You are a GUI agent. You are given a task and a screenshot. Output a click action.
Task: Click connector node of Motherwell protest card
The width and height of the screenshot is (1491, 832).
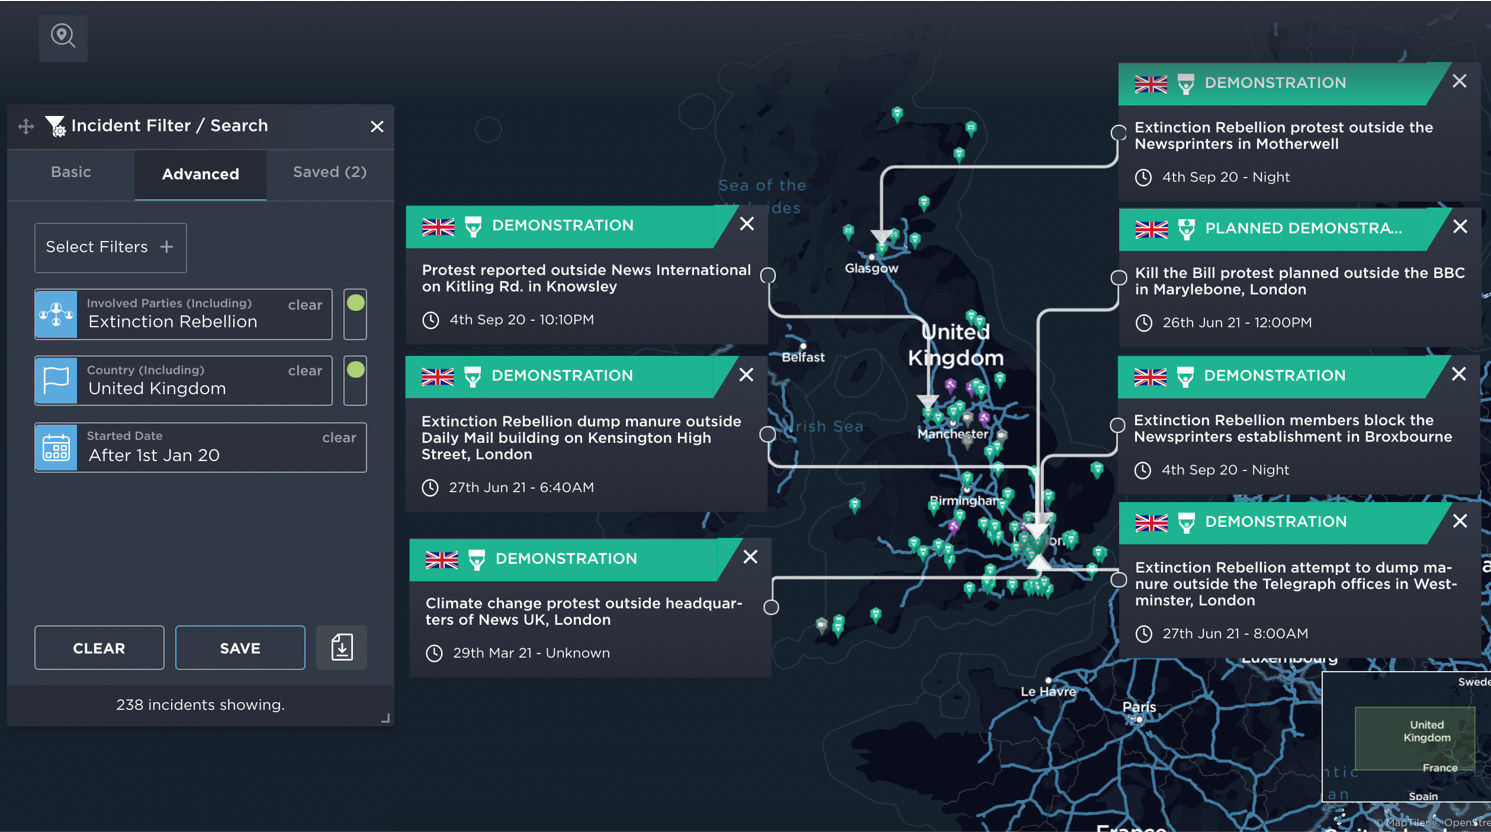[1119, 132]
